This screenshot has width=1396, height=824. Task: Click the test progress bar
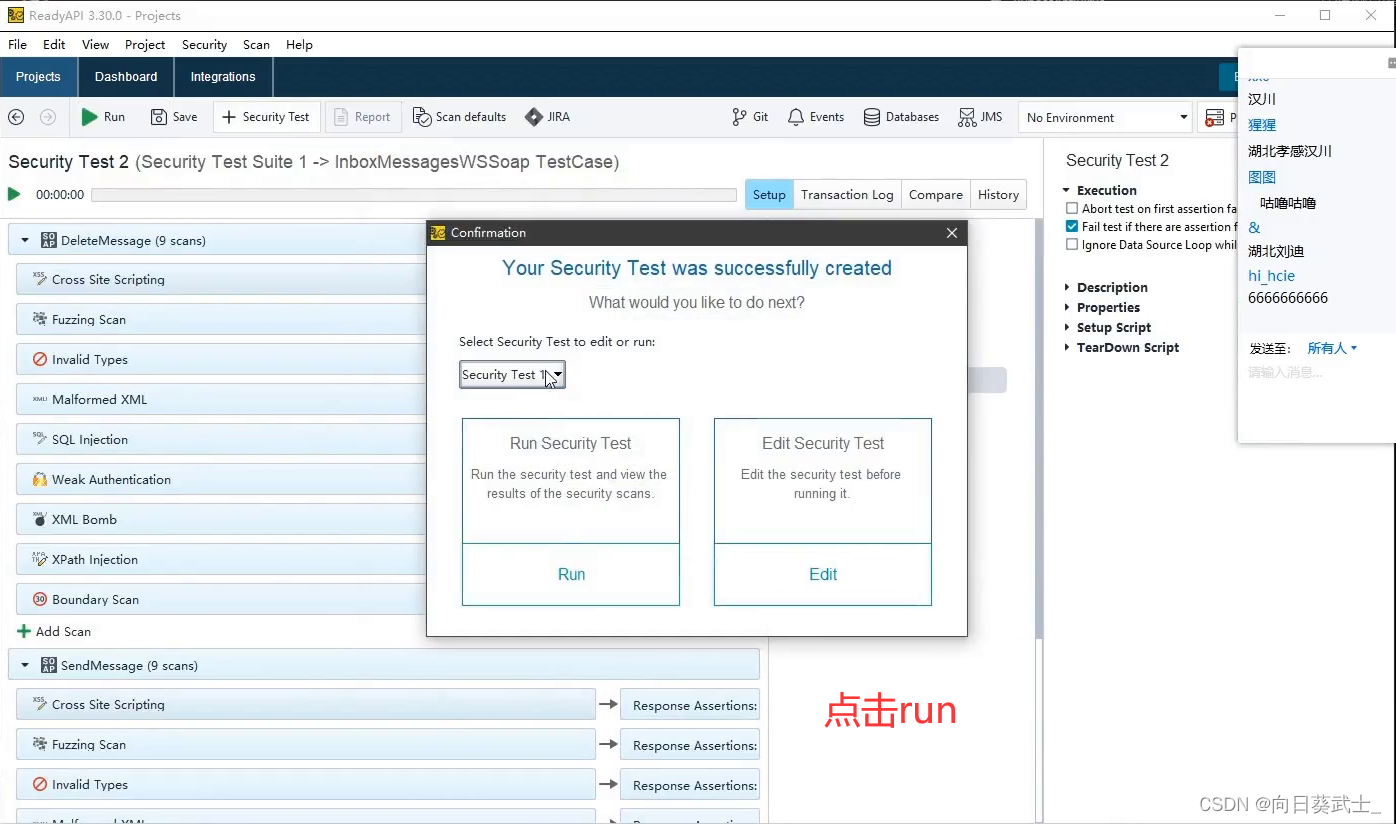414,195
